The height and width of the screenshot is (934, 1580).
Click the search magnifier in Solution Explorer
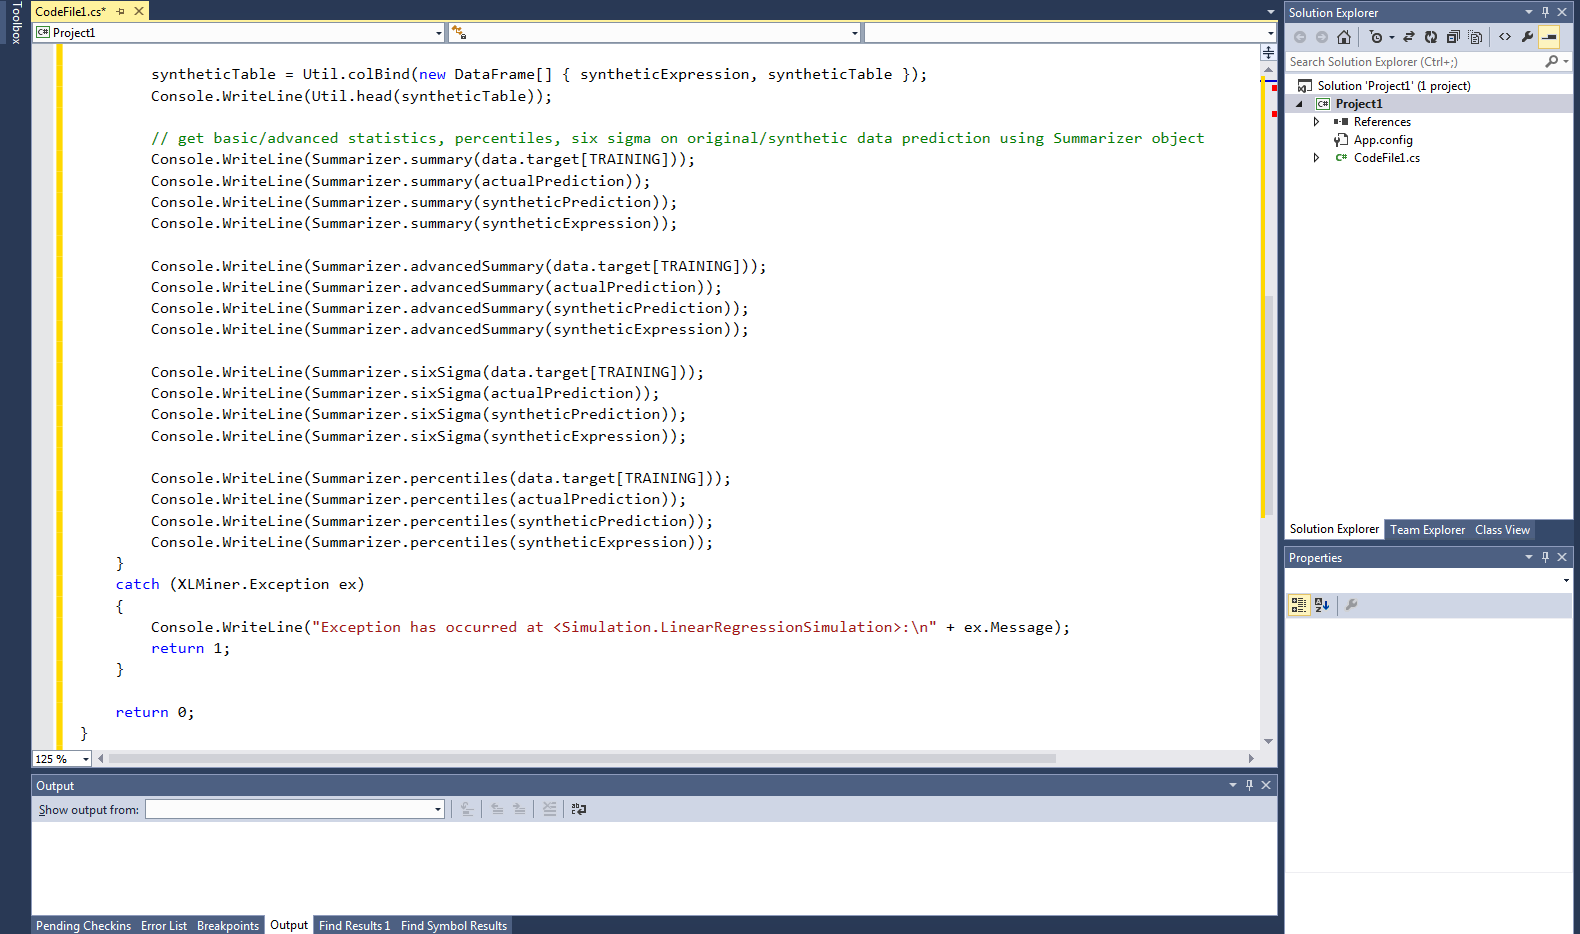tap(1551, 62)
